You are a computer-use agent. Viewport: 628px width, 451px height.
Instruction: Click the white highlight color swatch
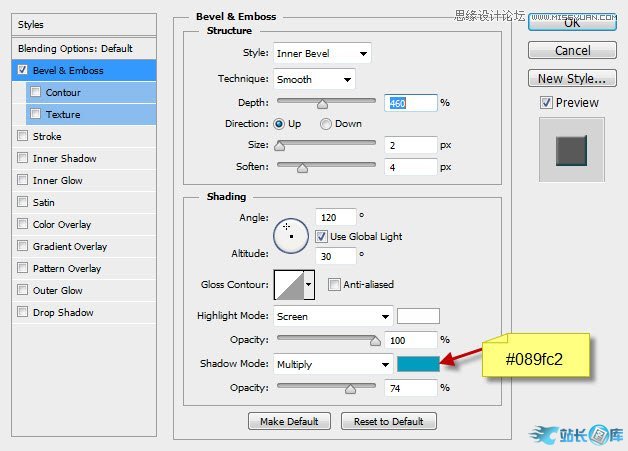pos(417,316)
